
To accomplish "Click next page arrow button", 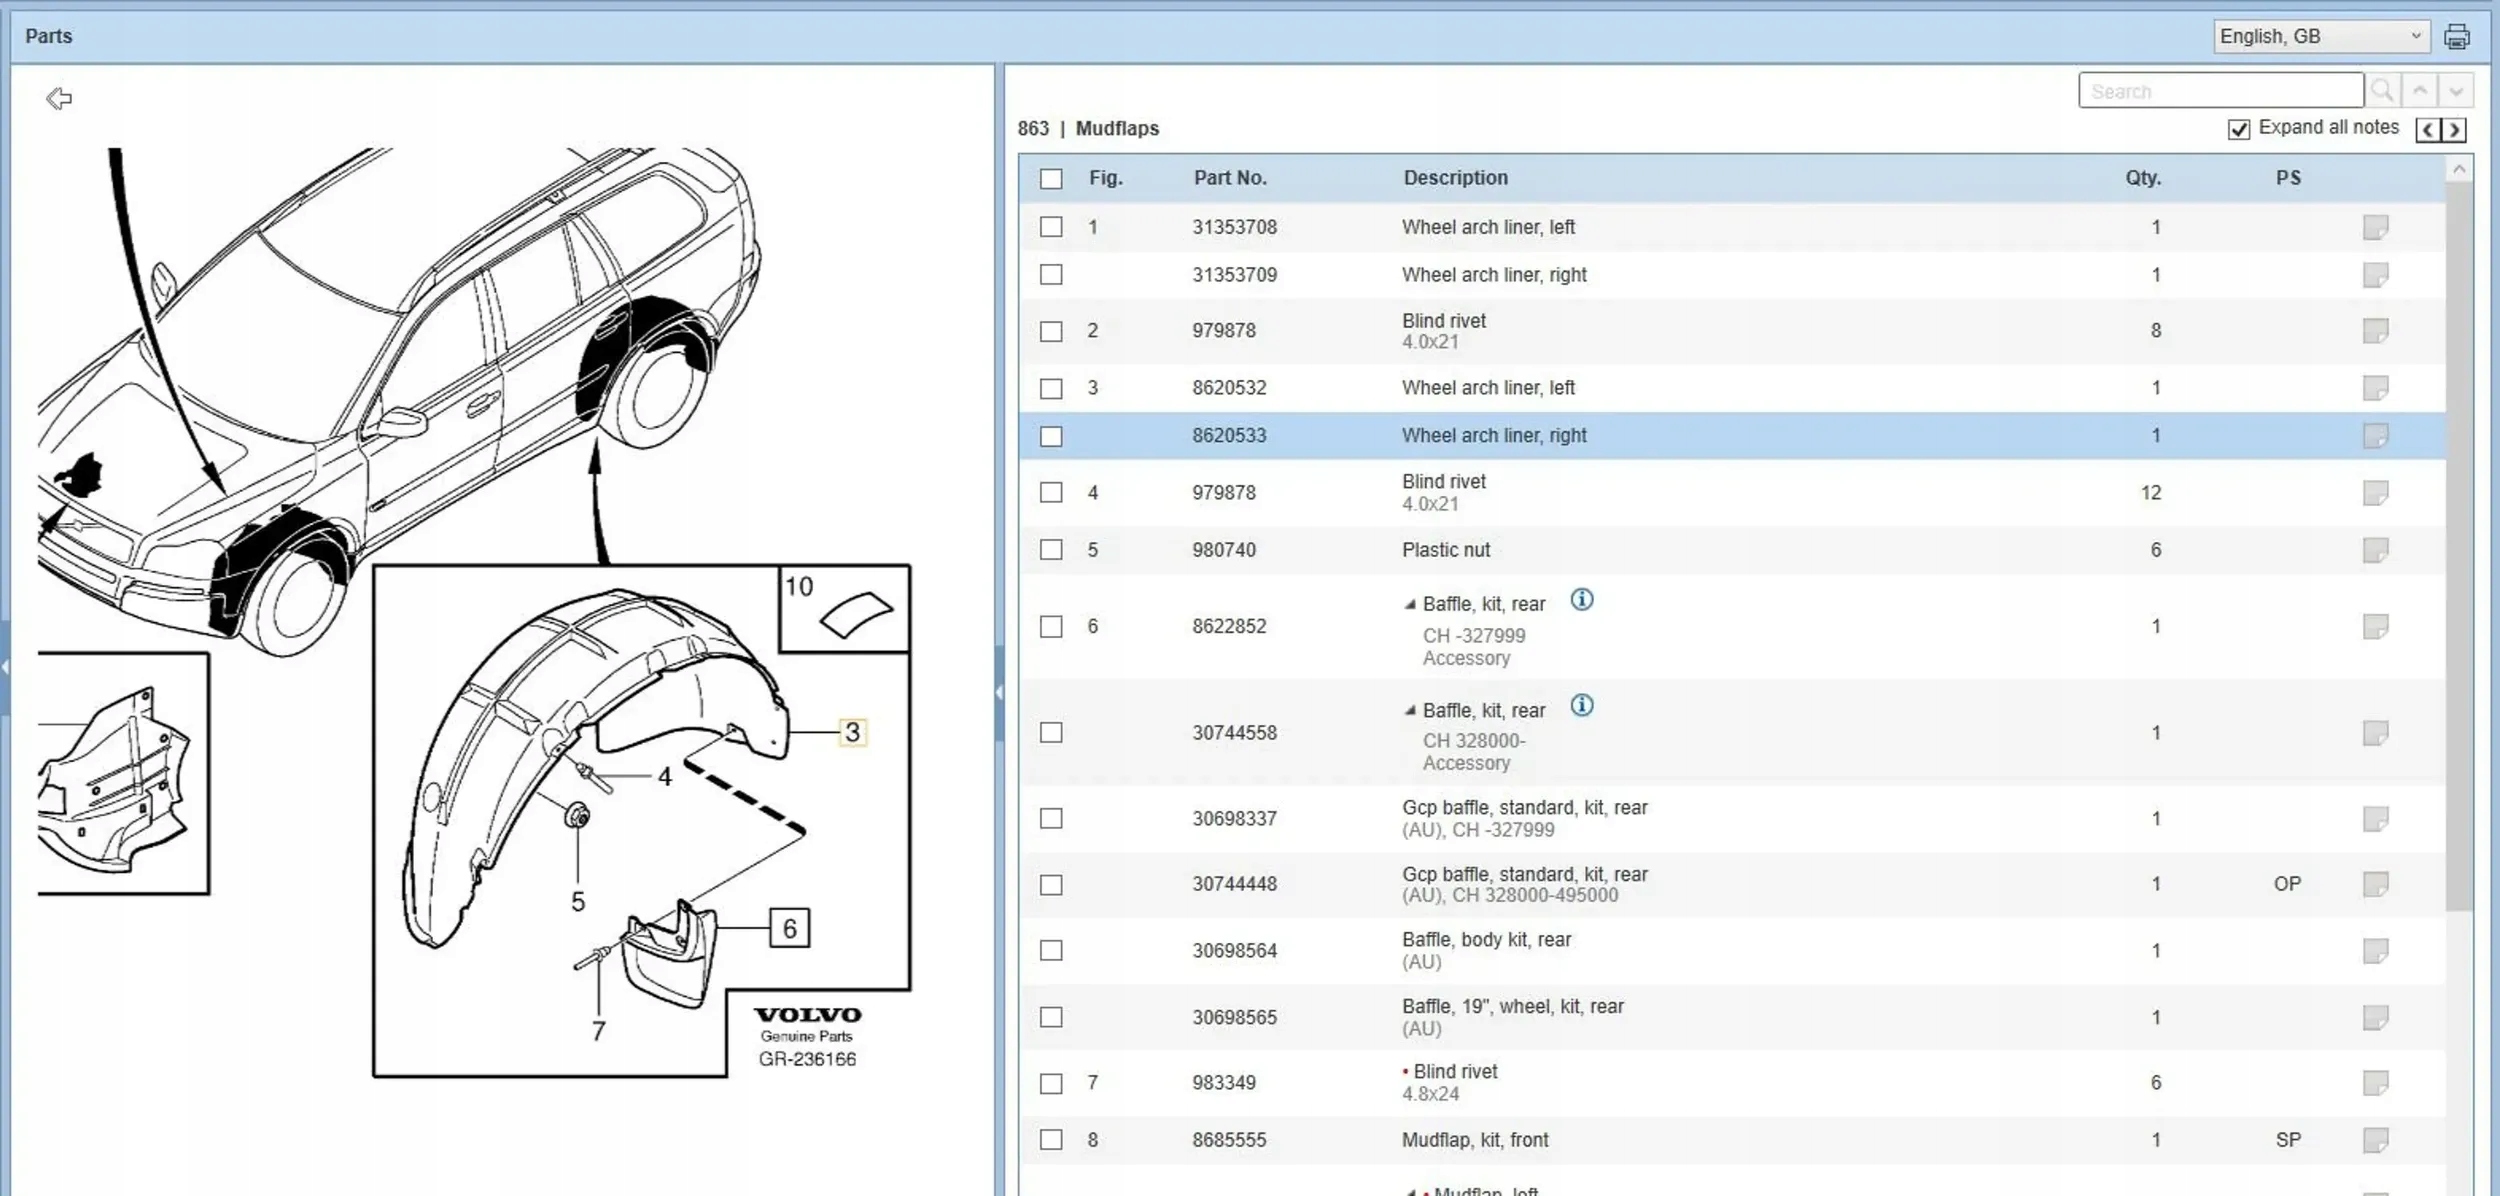I will [2454, 130].
